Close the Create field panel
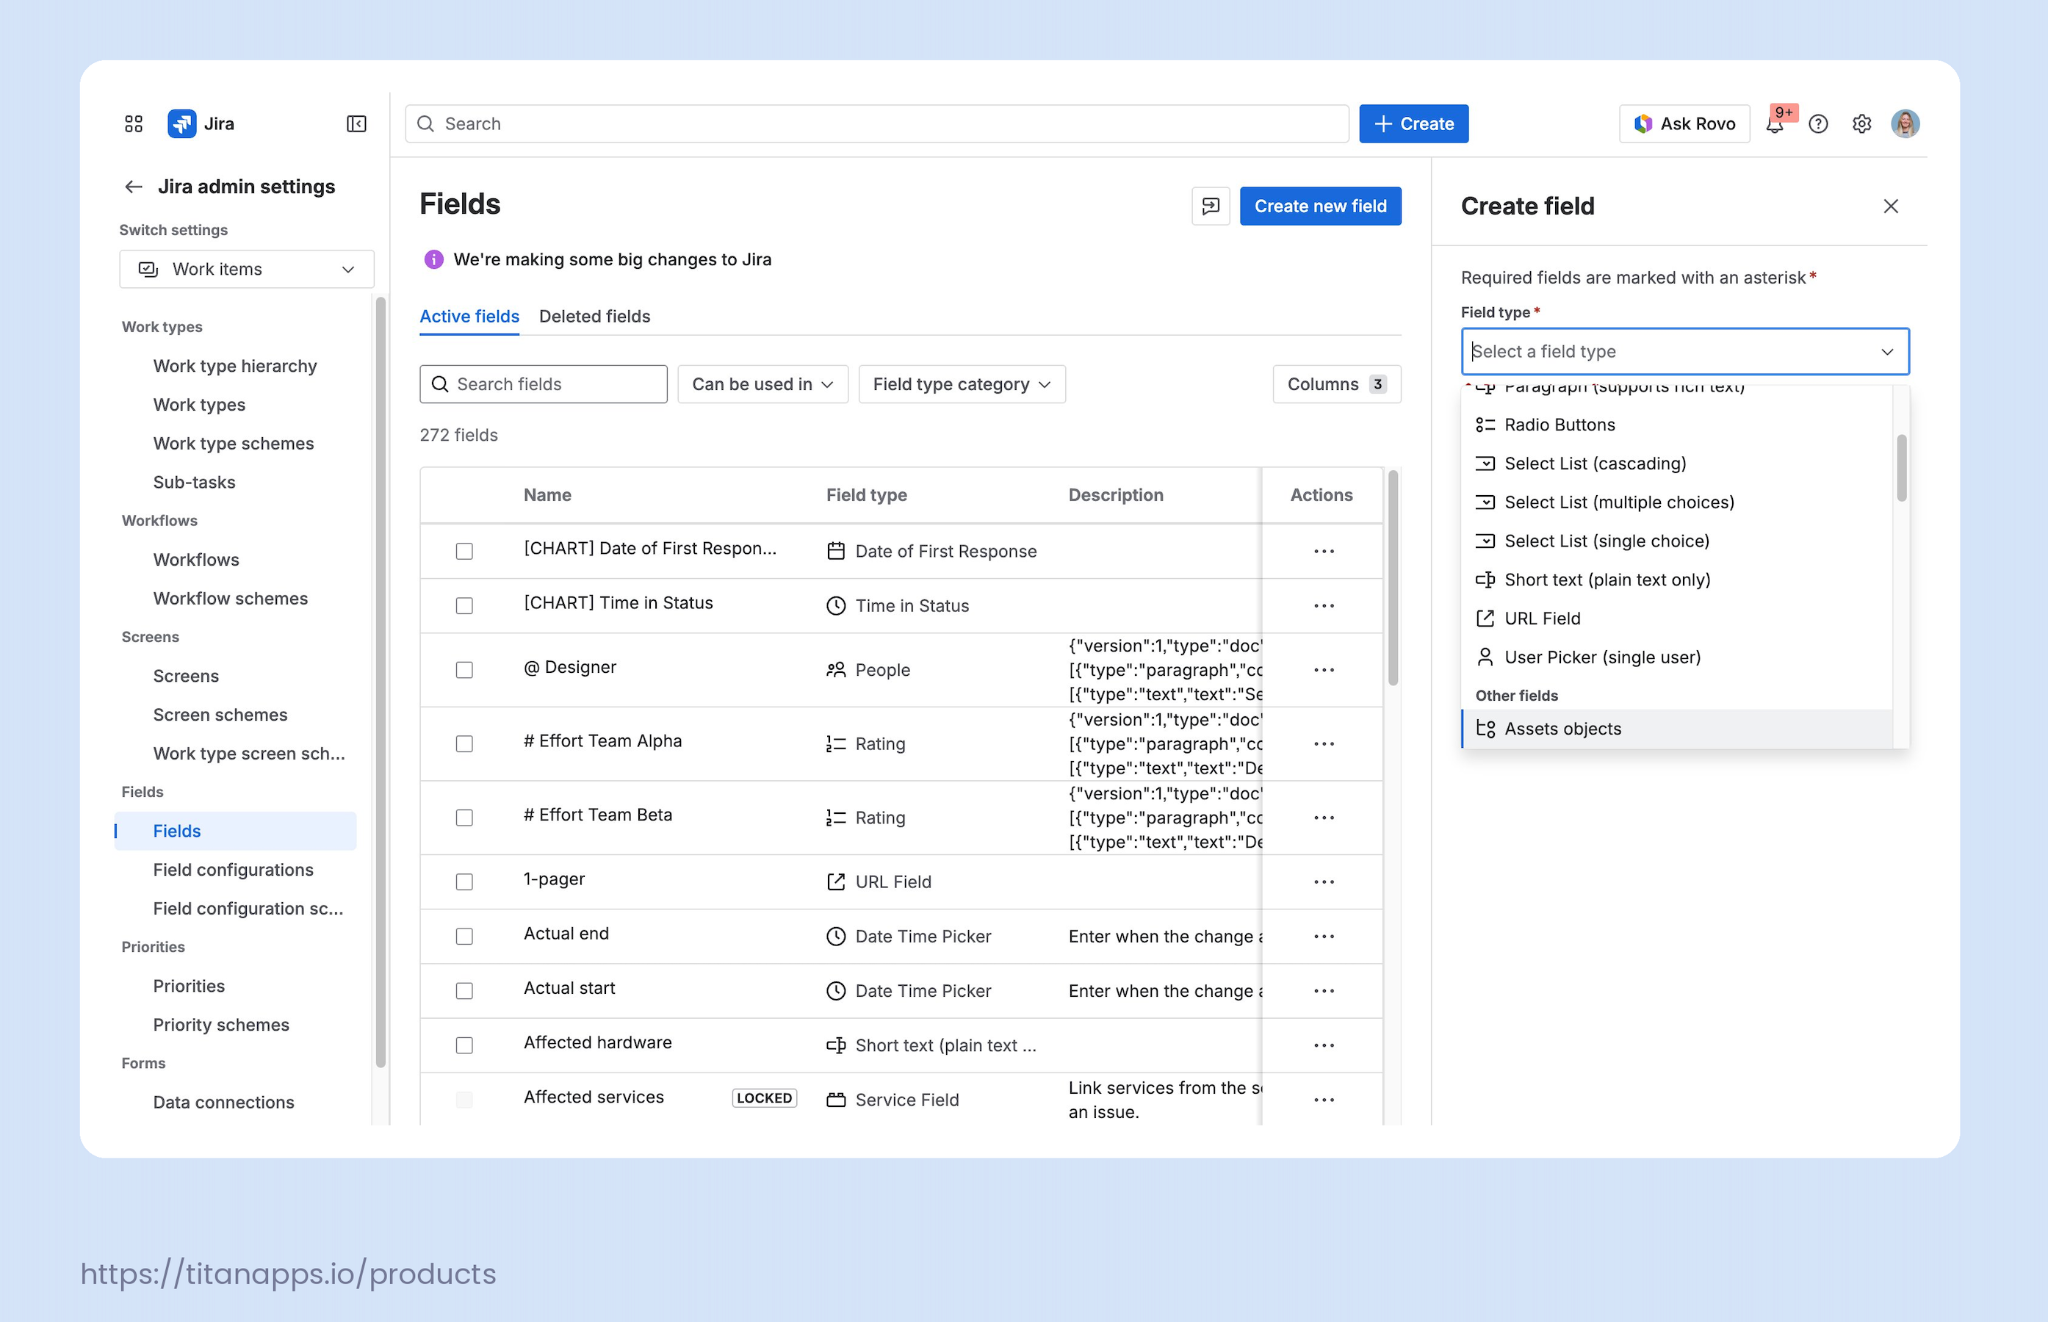Image resolution: width=2048 pixels, height=1322 pixels. 1891,206
